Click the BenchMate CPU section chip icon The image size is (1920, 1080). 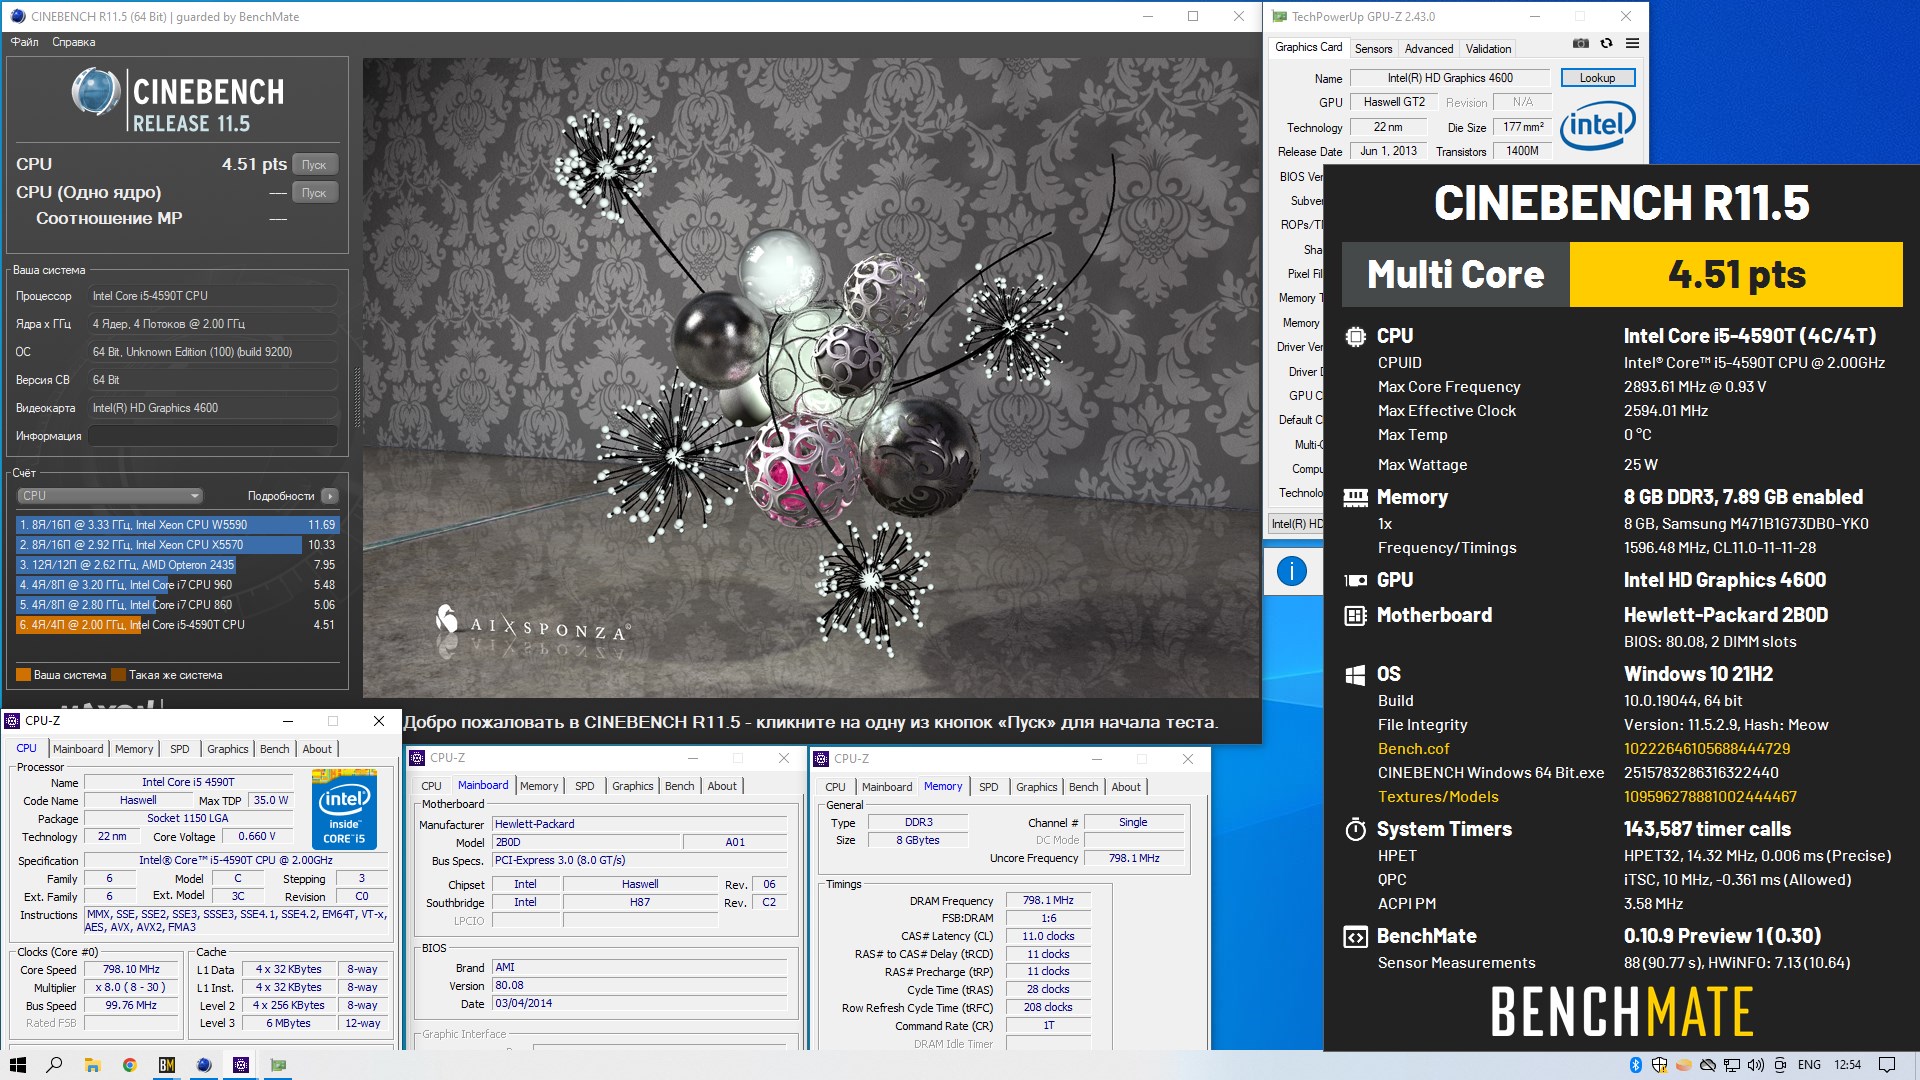tap(1355, 337)
